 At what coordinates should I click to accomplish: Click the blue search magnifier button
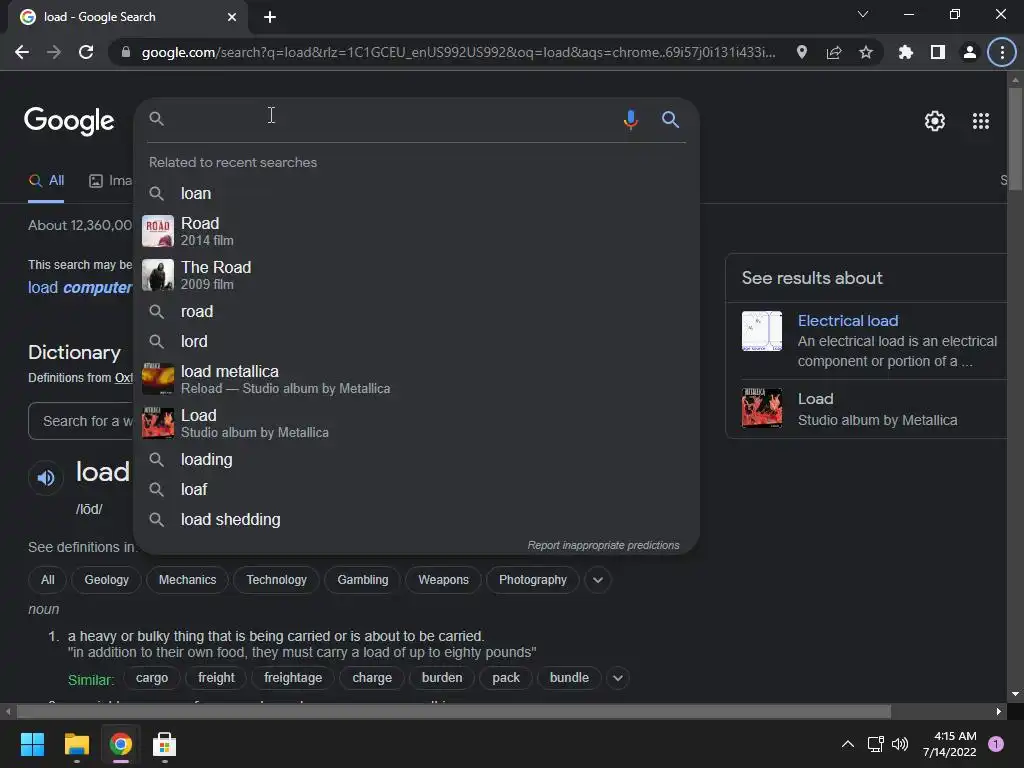(x=670, y=120)
